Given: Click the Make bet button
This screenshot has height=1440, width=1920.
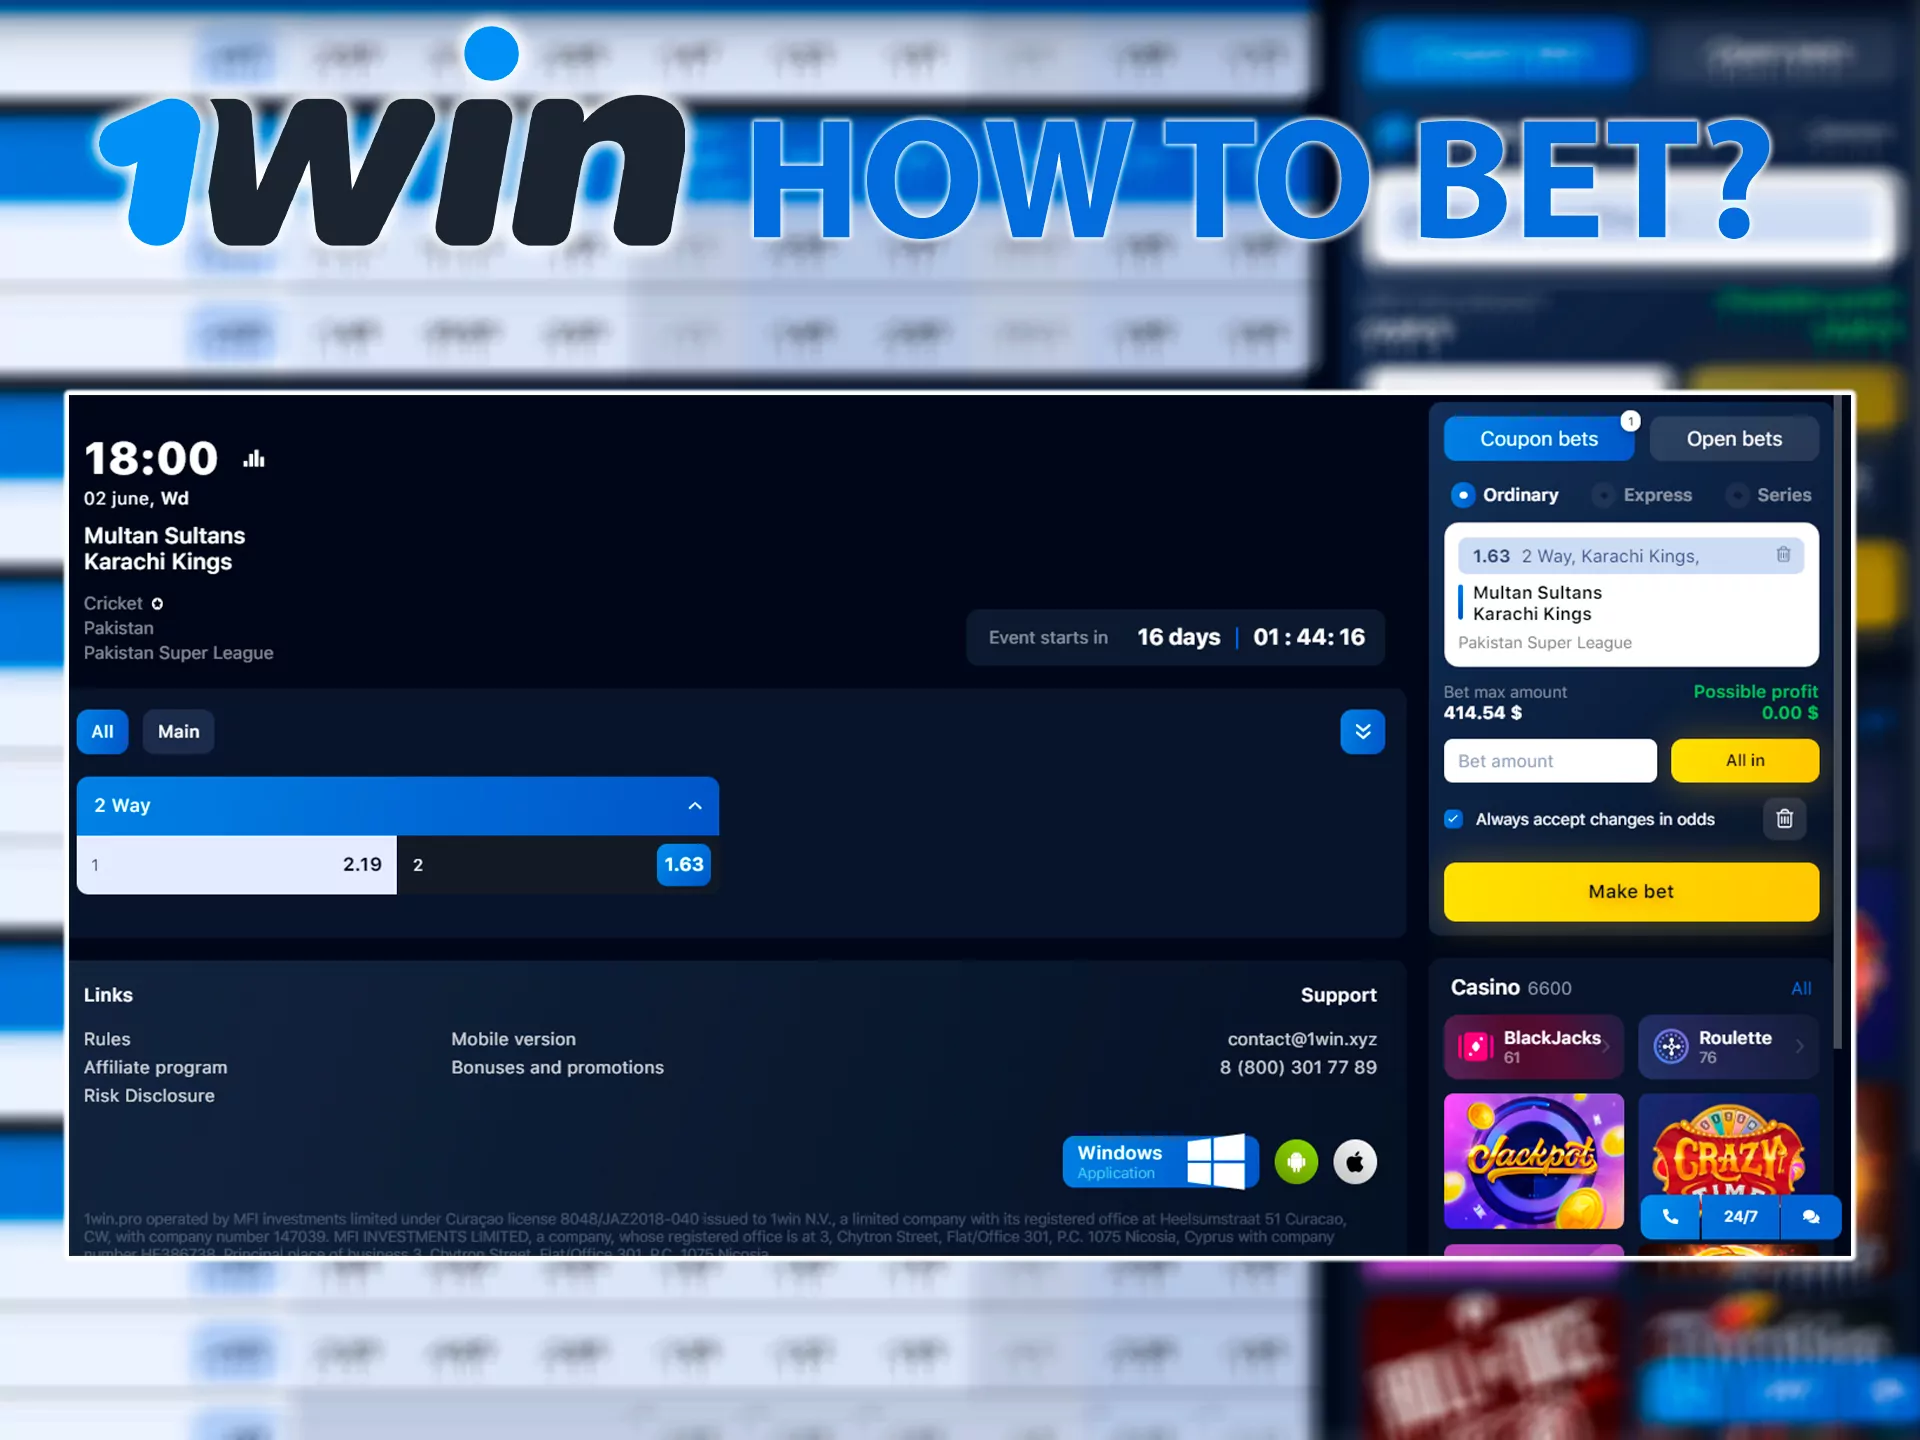Looking at the screenshot, I should pyautogui.click(x=1630, y=891).
